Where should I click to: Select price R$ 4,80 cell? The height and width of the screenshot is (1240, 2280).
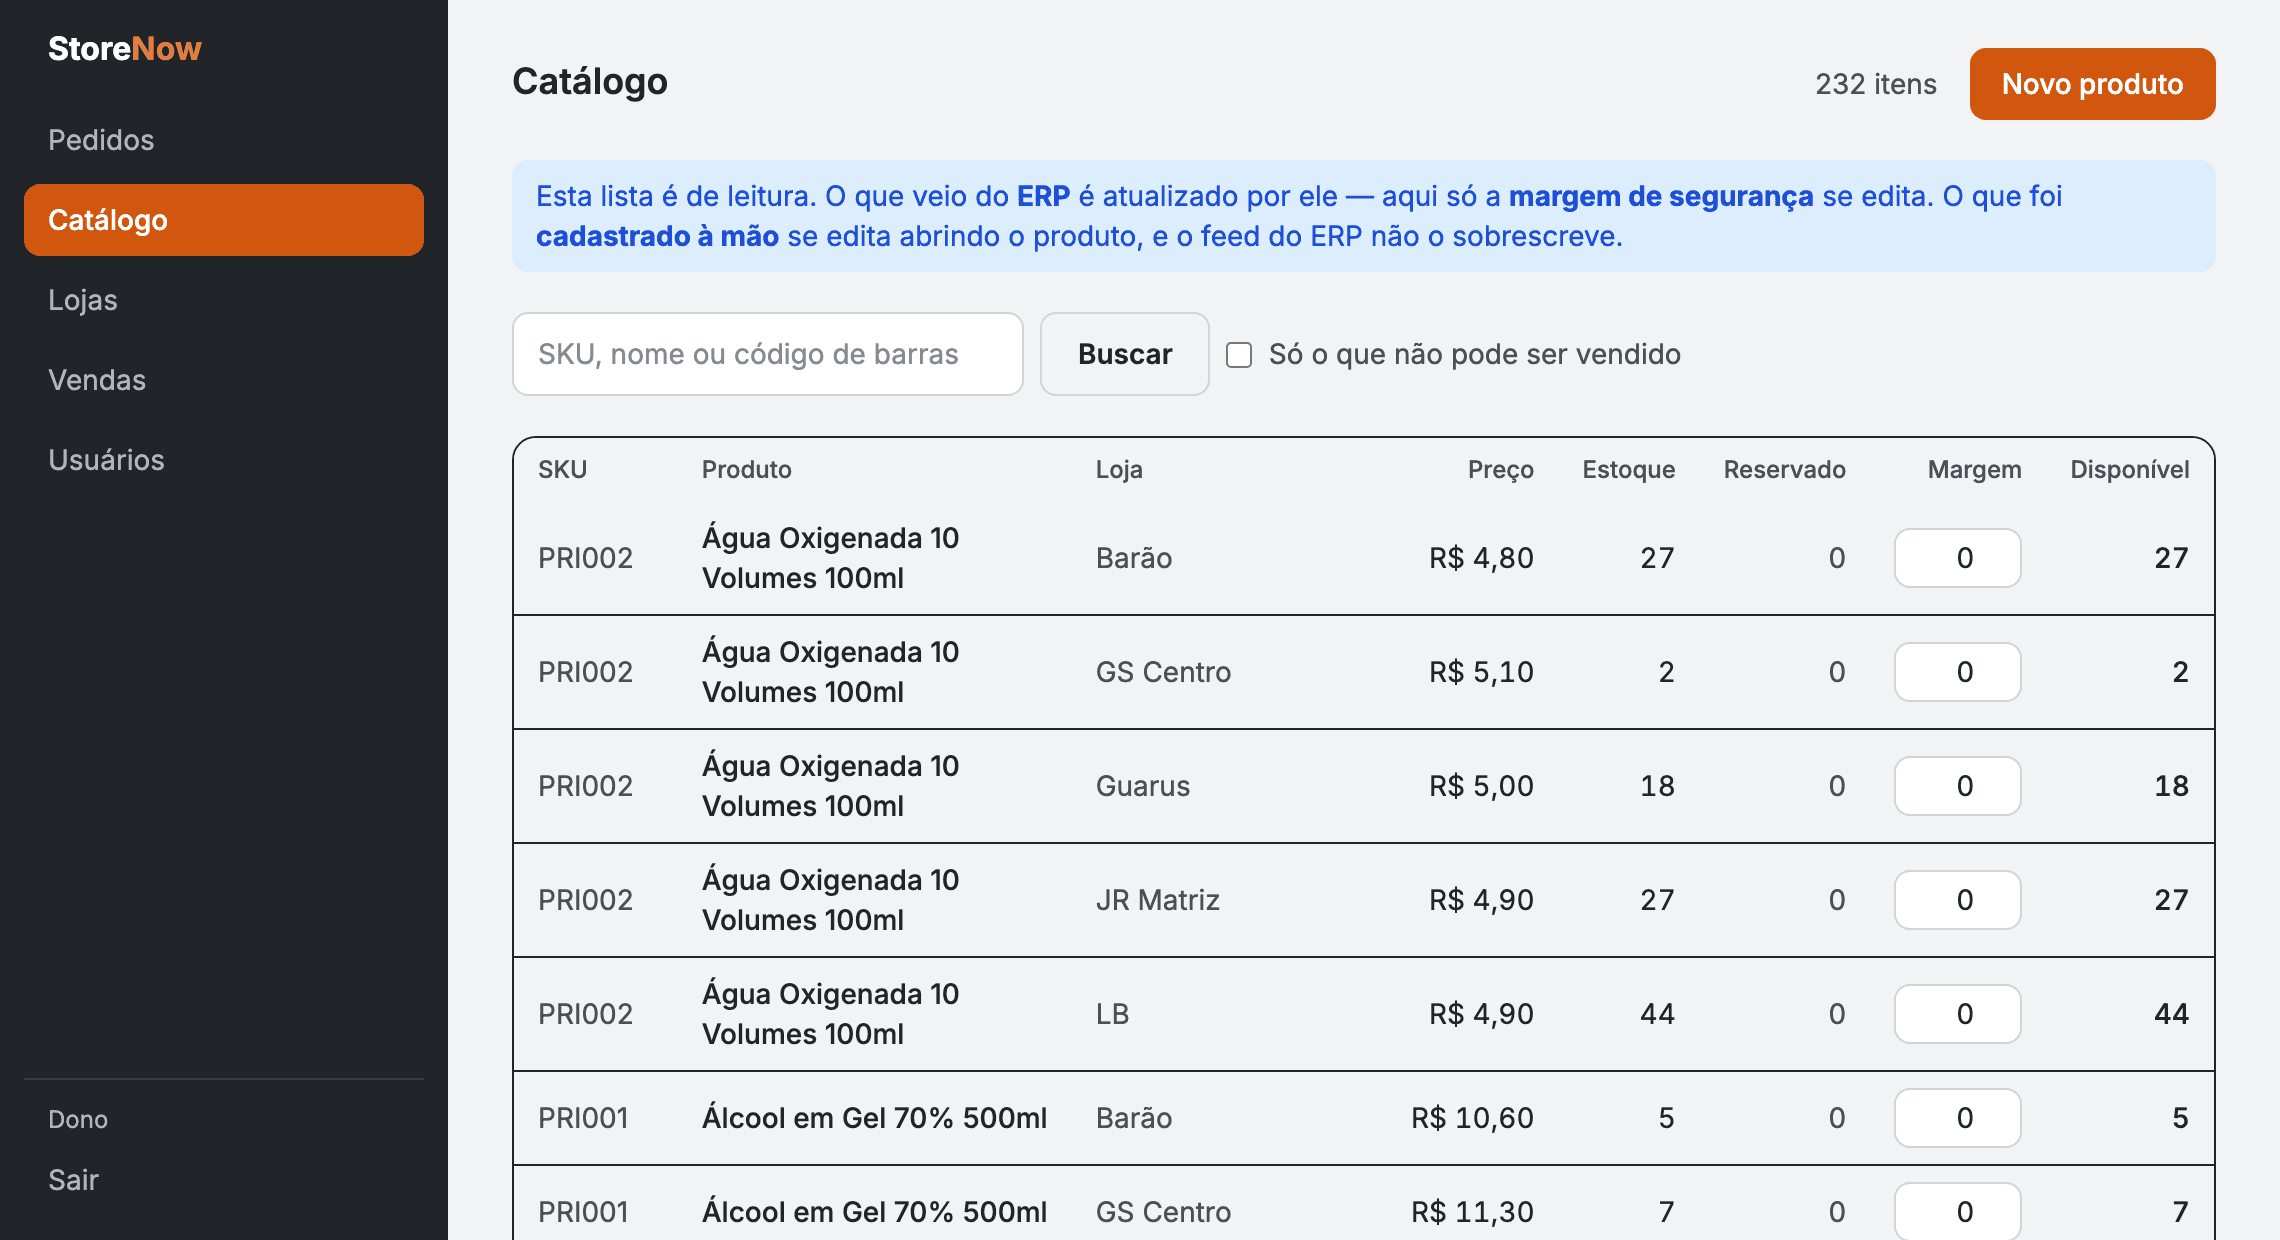pyautogui.click(x=1481, y=558)
